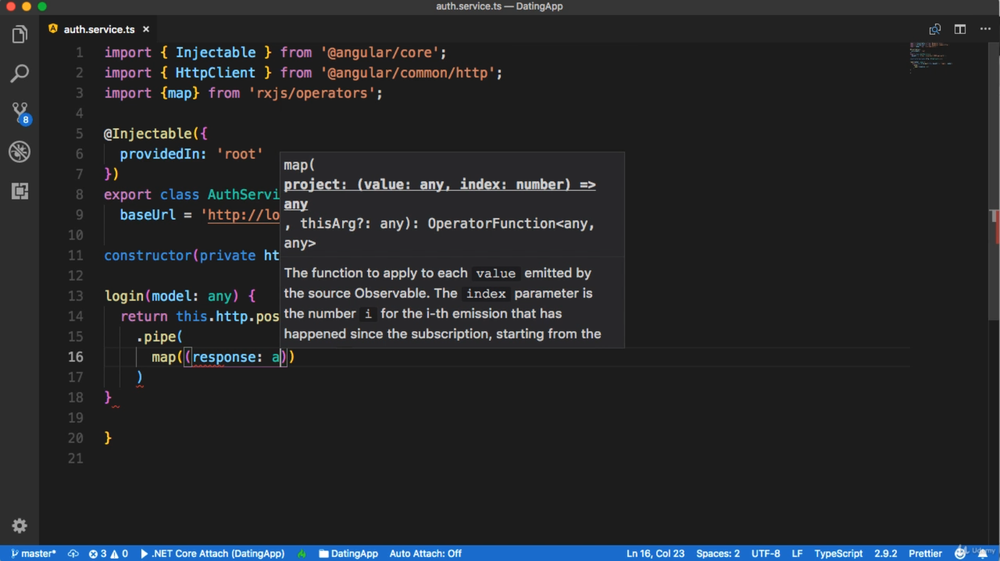This screenshot has height=561, width=1000.
Task: Click the green flame icon in status bar
Action: click(x=302, y=553)
